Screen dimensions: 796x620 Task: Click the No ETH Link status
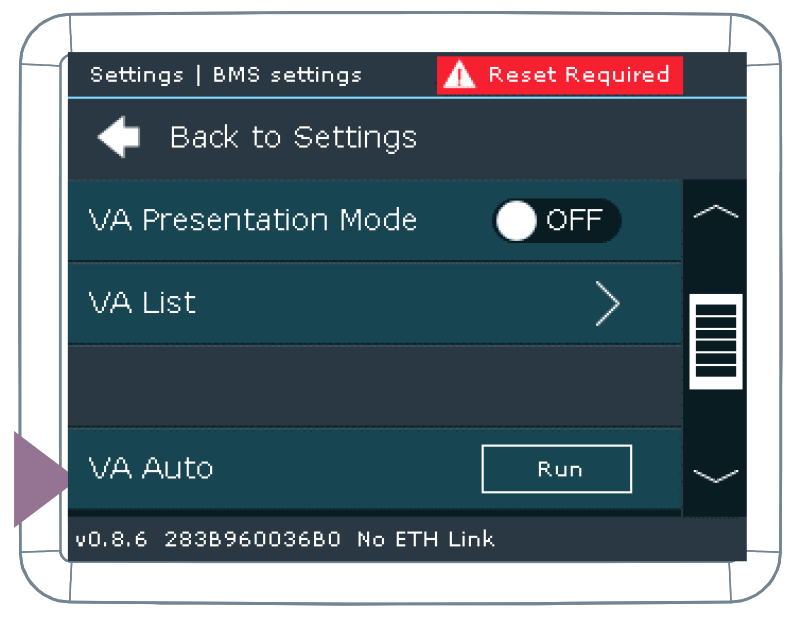coord(425,540)
